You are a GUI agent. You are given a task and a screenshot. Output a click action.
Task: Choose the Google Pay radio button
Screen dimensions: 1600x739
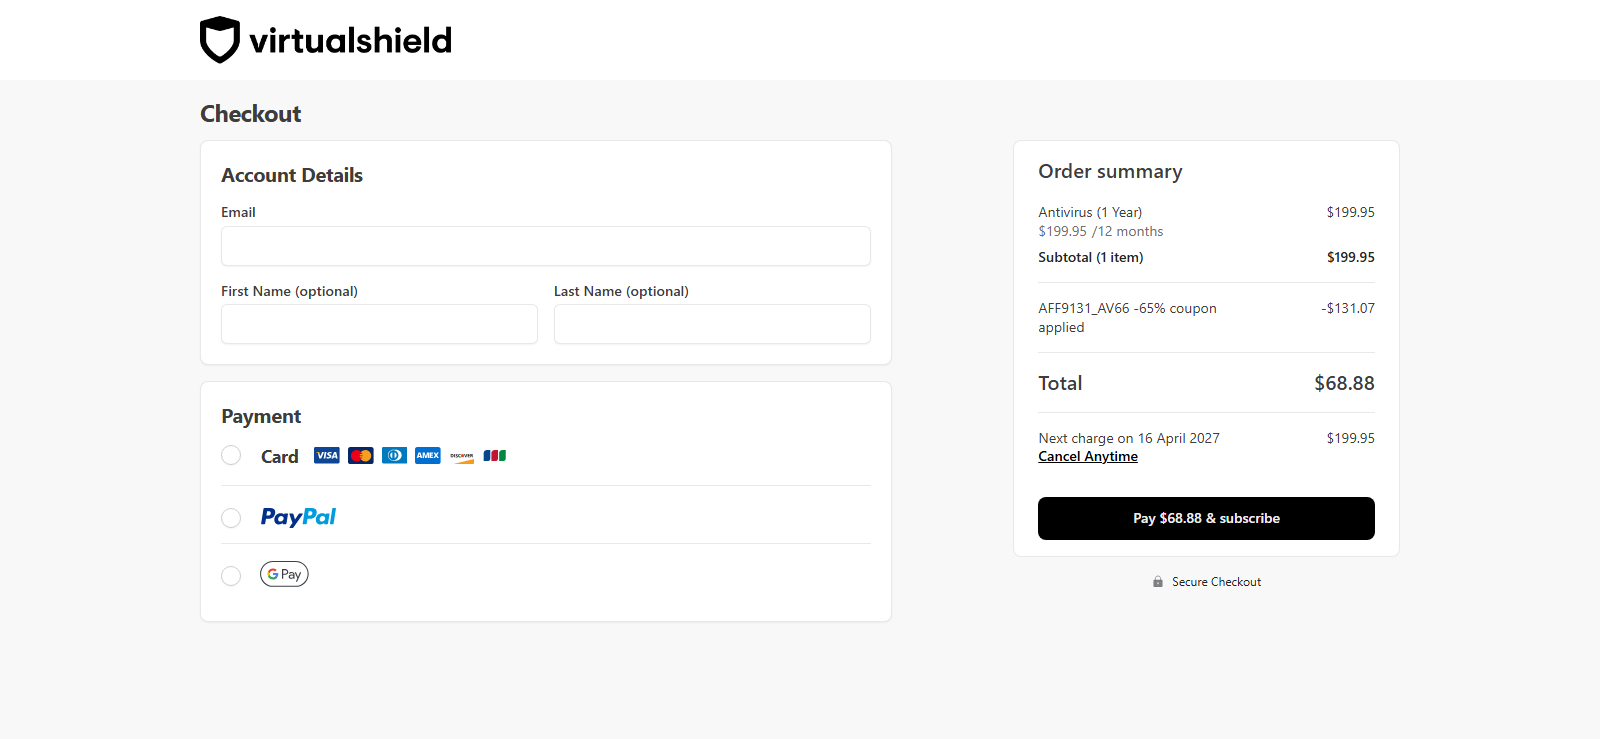click(x=231, y=576)
